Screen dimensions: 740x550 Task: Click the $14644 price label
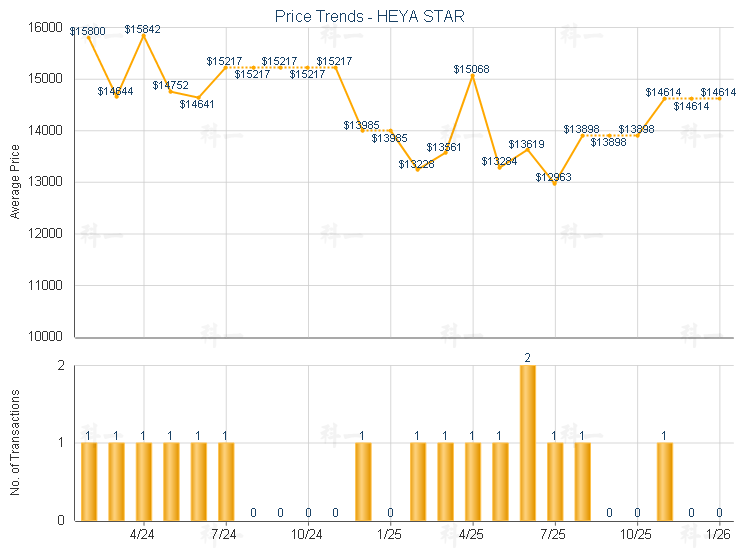click(115, 91)
